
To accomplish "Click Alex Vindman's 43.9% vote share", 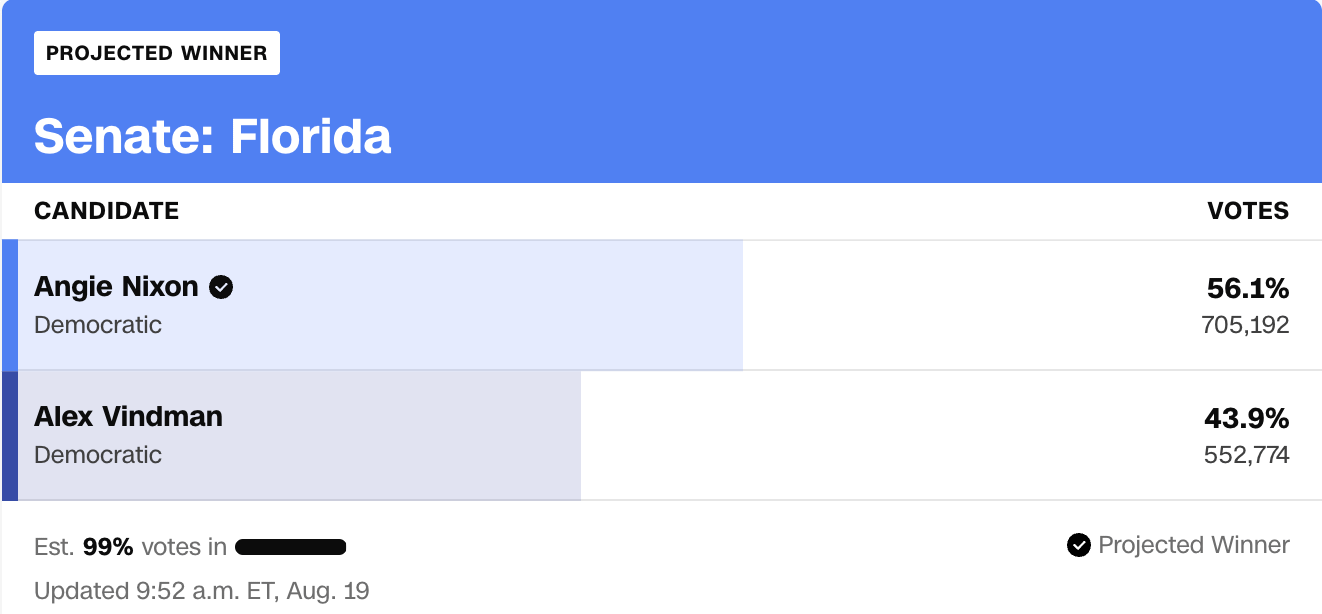I will click(x=1247, y=418).
